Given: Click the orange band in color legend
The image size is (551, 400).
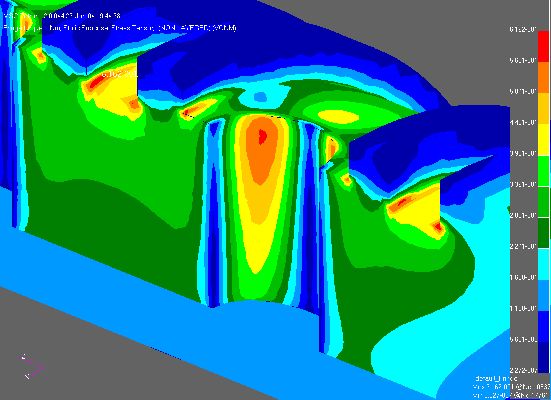Looking at the screenshot, I should point(543,77).
